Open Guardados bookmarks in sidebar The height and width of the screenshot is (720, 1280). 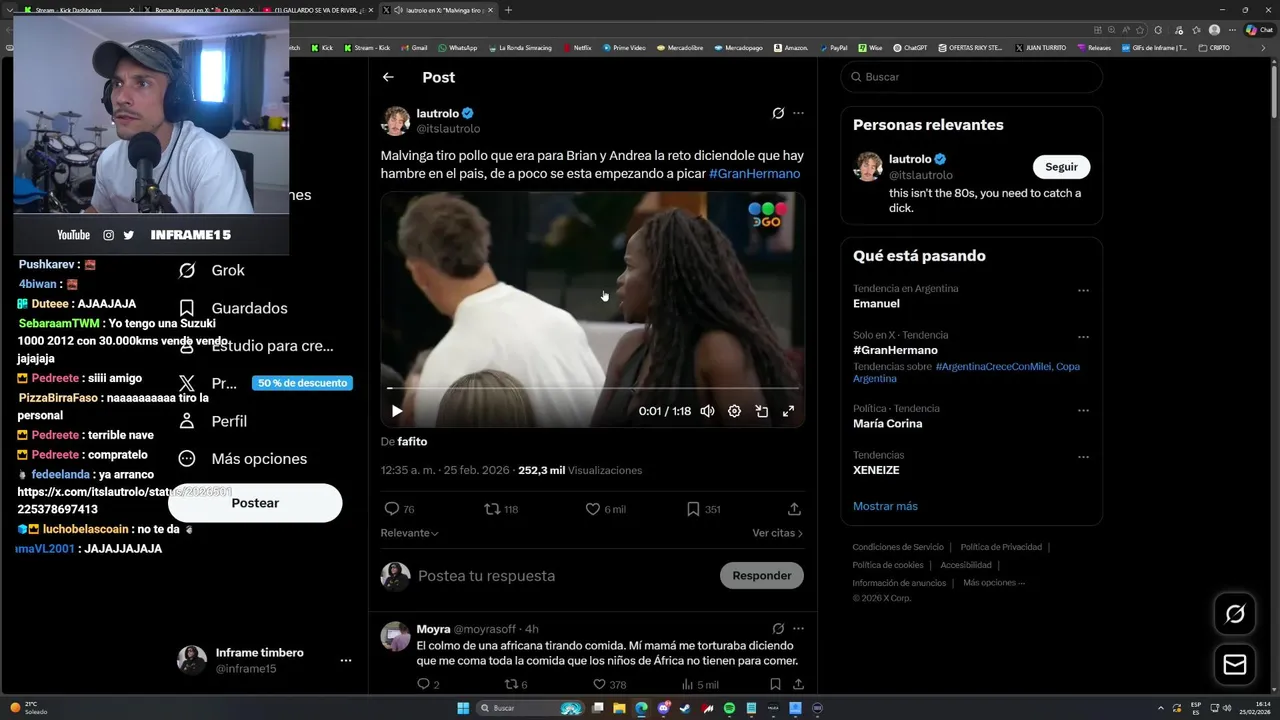click(233, 308)
